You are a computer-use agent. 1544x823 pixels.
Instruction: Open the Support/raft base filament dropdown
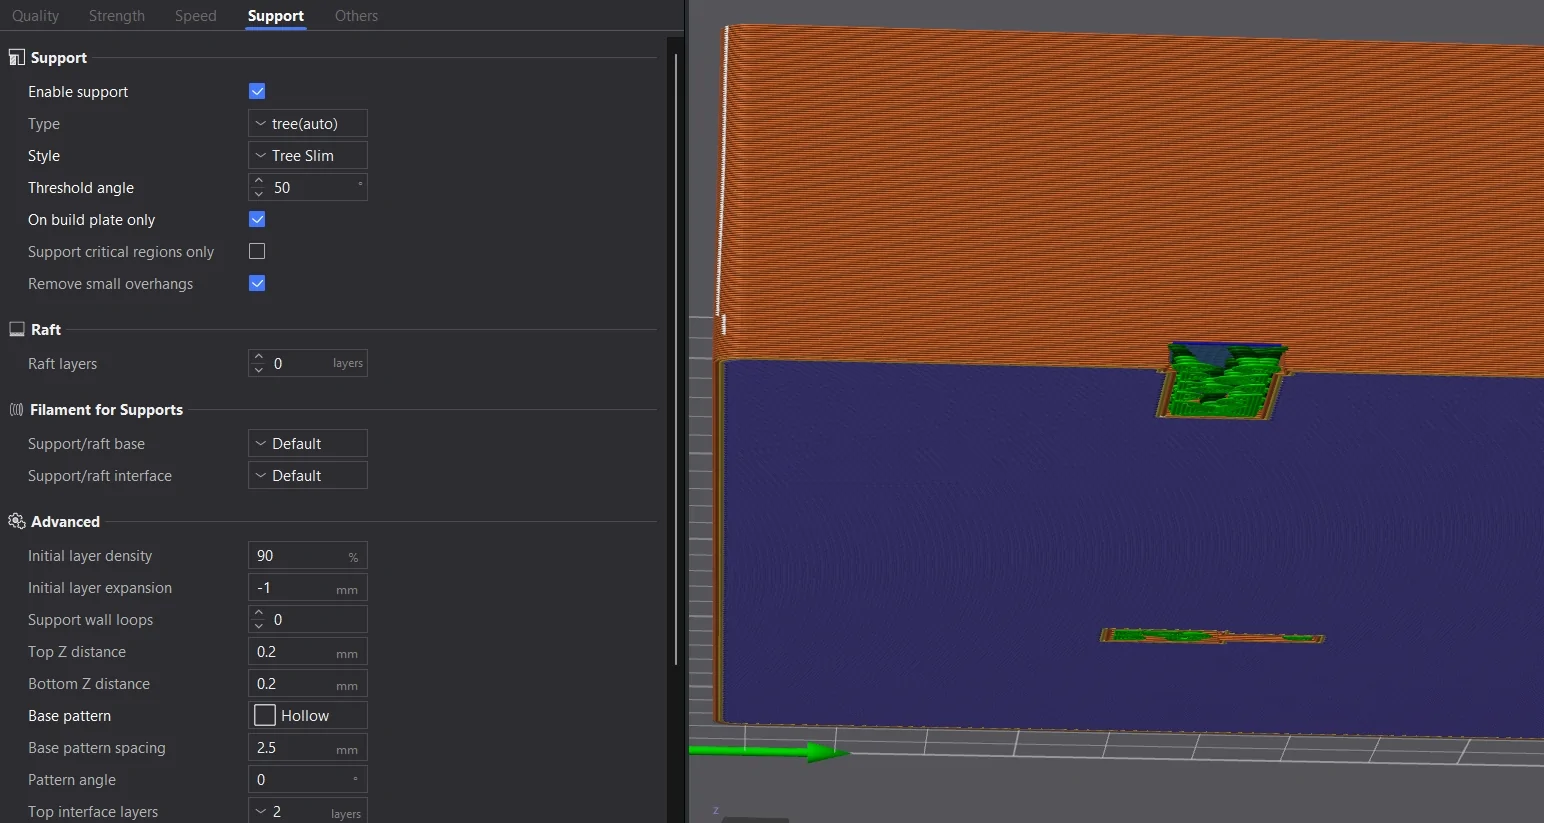308,443
